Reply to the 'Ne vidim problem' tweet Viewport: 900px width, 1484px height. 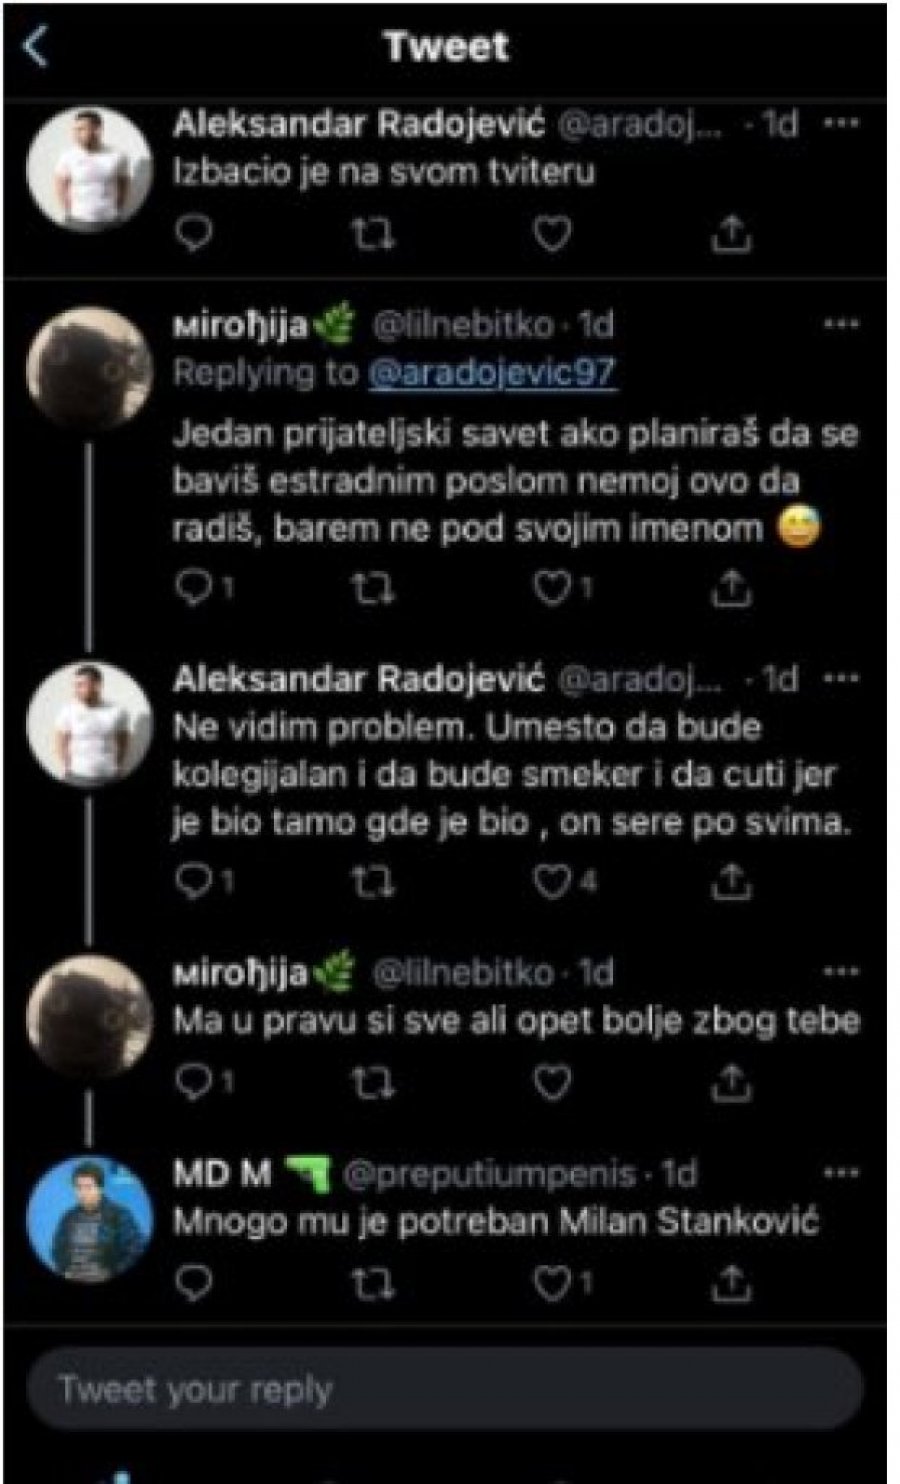[194, 880]
